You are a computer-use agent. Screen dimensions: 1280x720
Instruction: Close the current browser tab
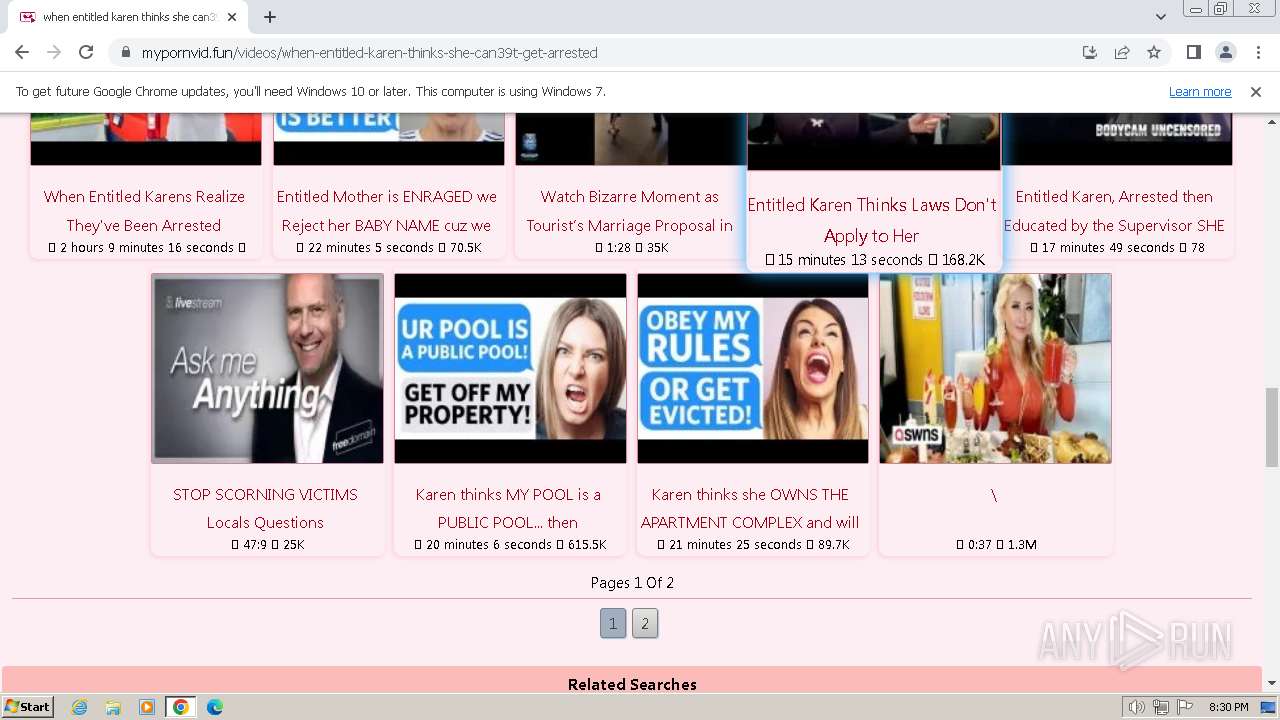coord(232,17)
